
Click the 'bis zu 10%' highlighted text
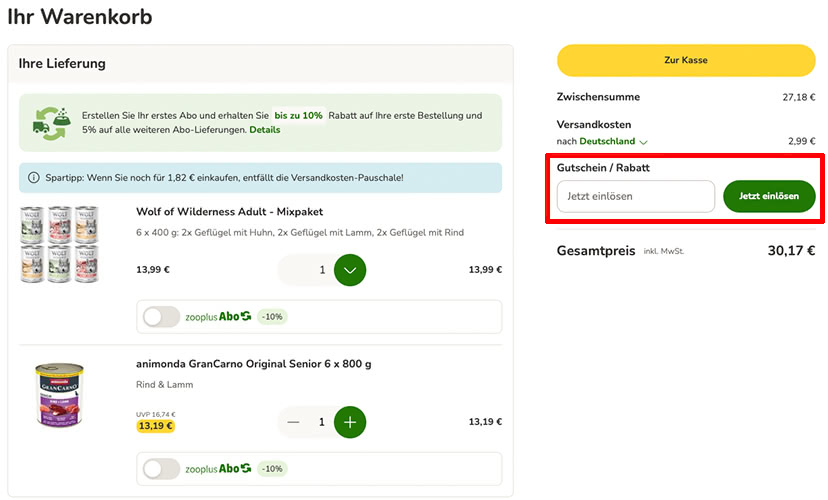[x=298, y=116]
